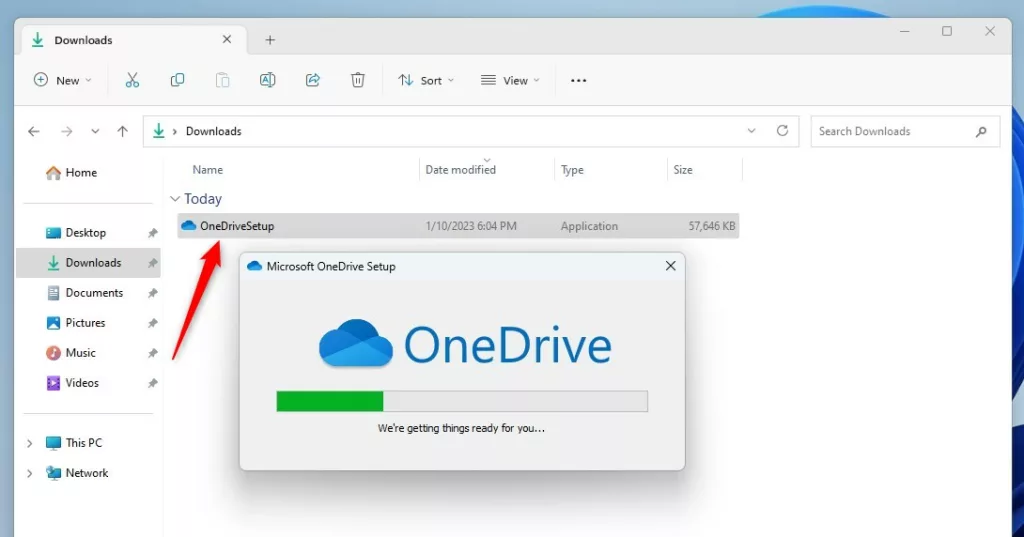Open Music in the sidebar
The image size is (1024, 537).
pos(71,353)
